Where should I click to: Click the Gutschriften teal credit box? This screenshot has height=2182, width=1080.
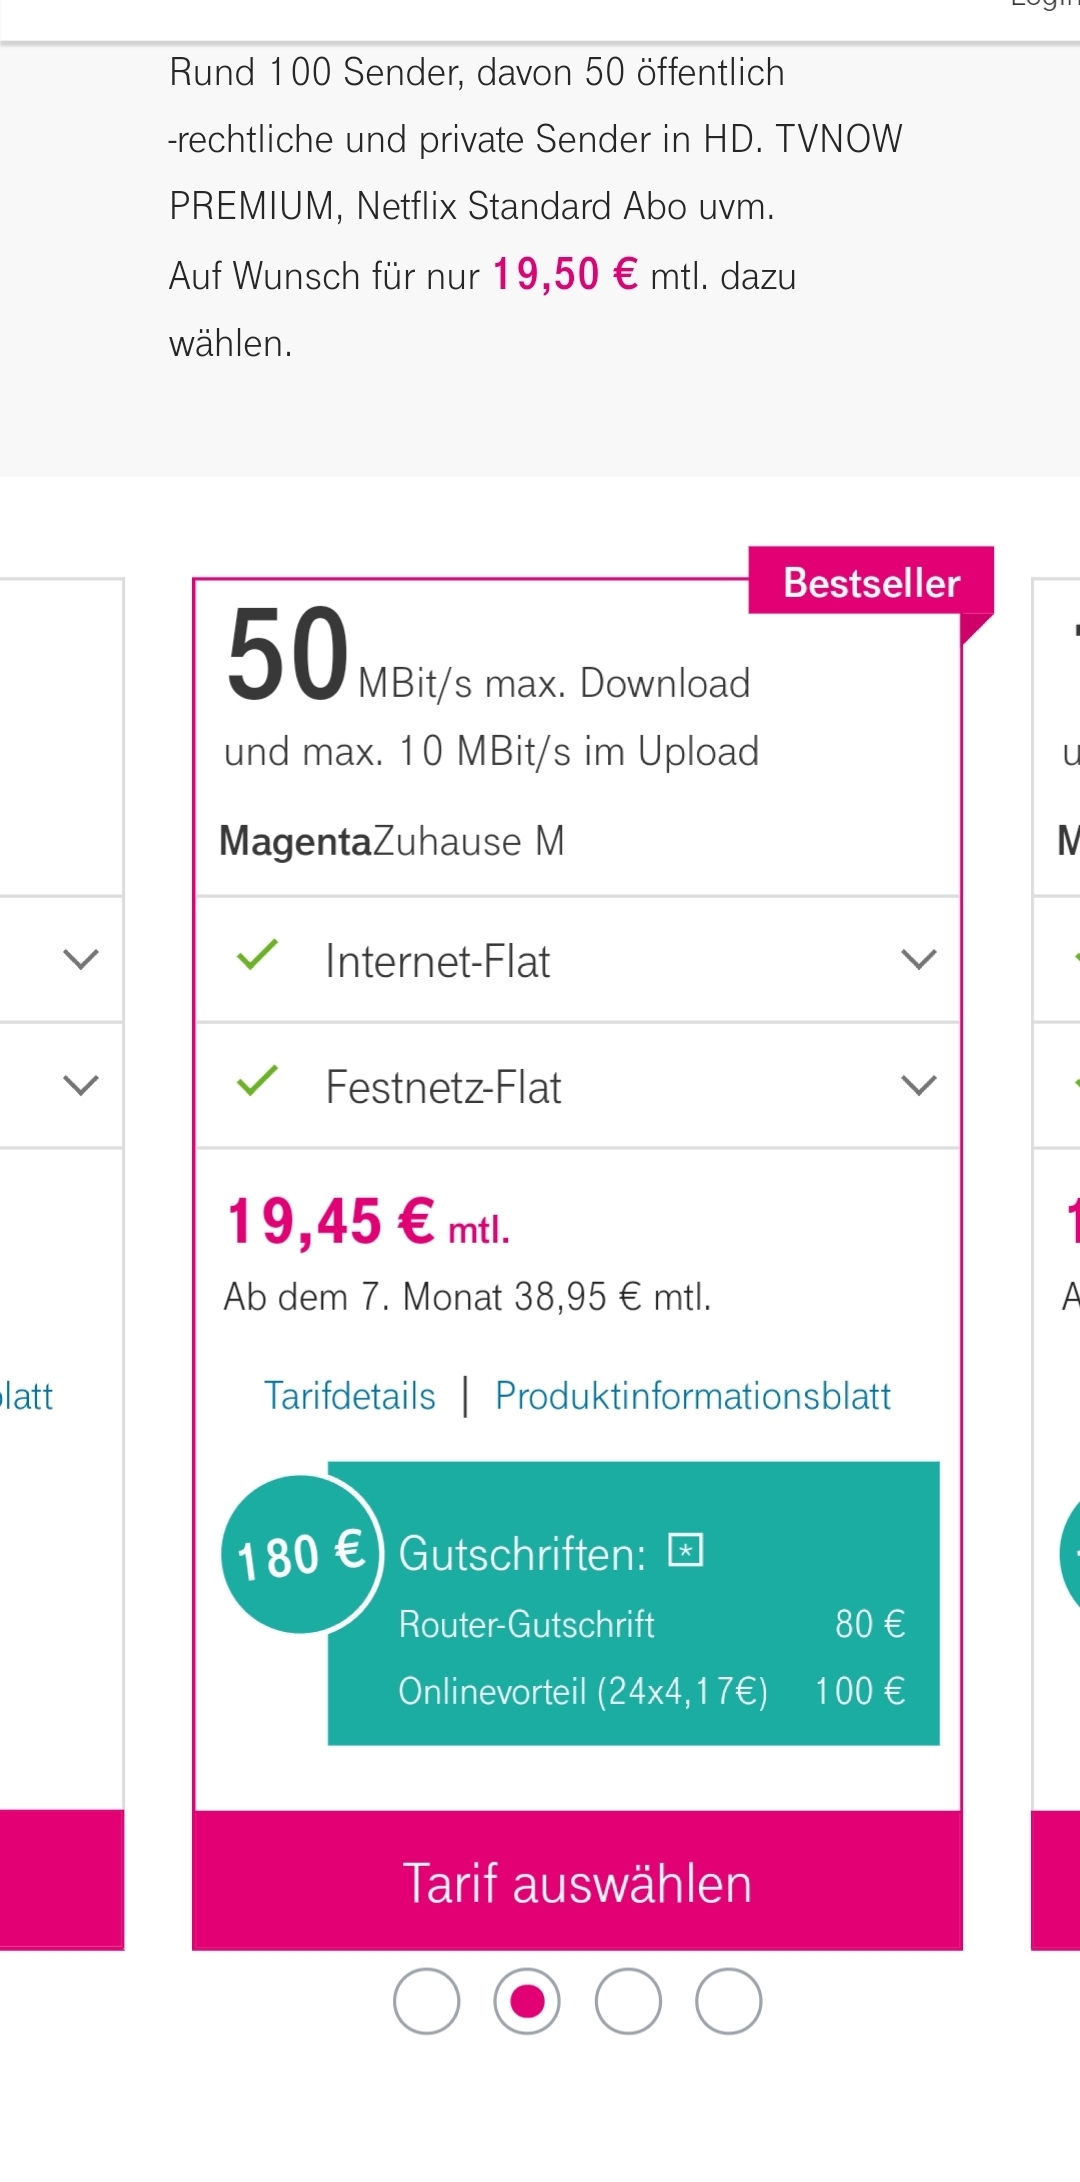pyautogui.click(x=633, y=1603)
